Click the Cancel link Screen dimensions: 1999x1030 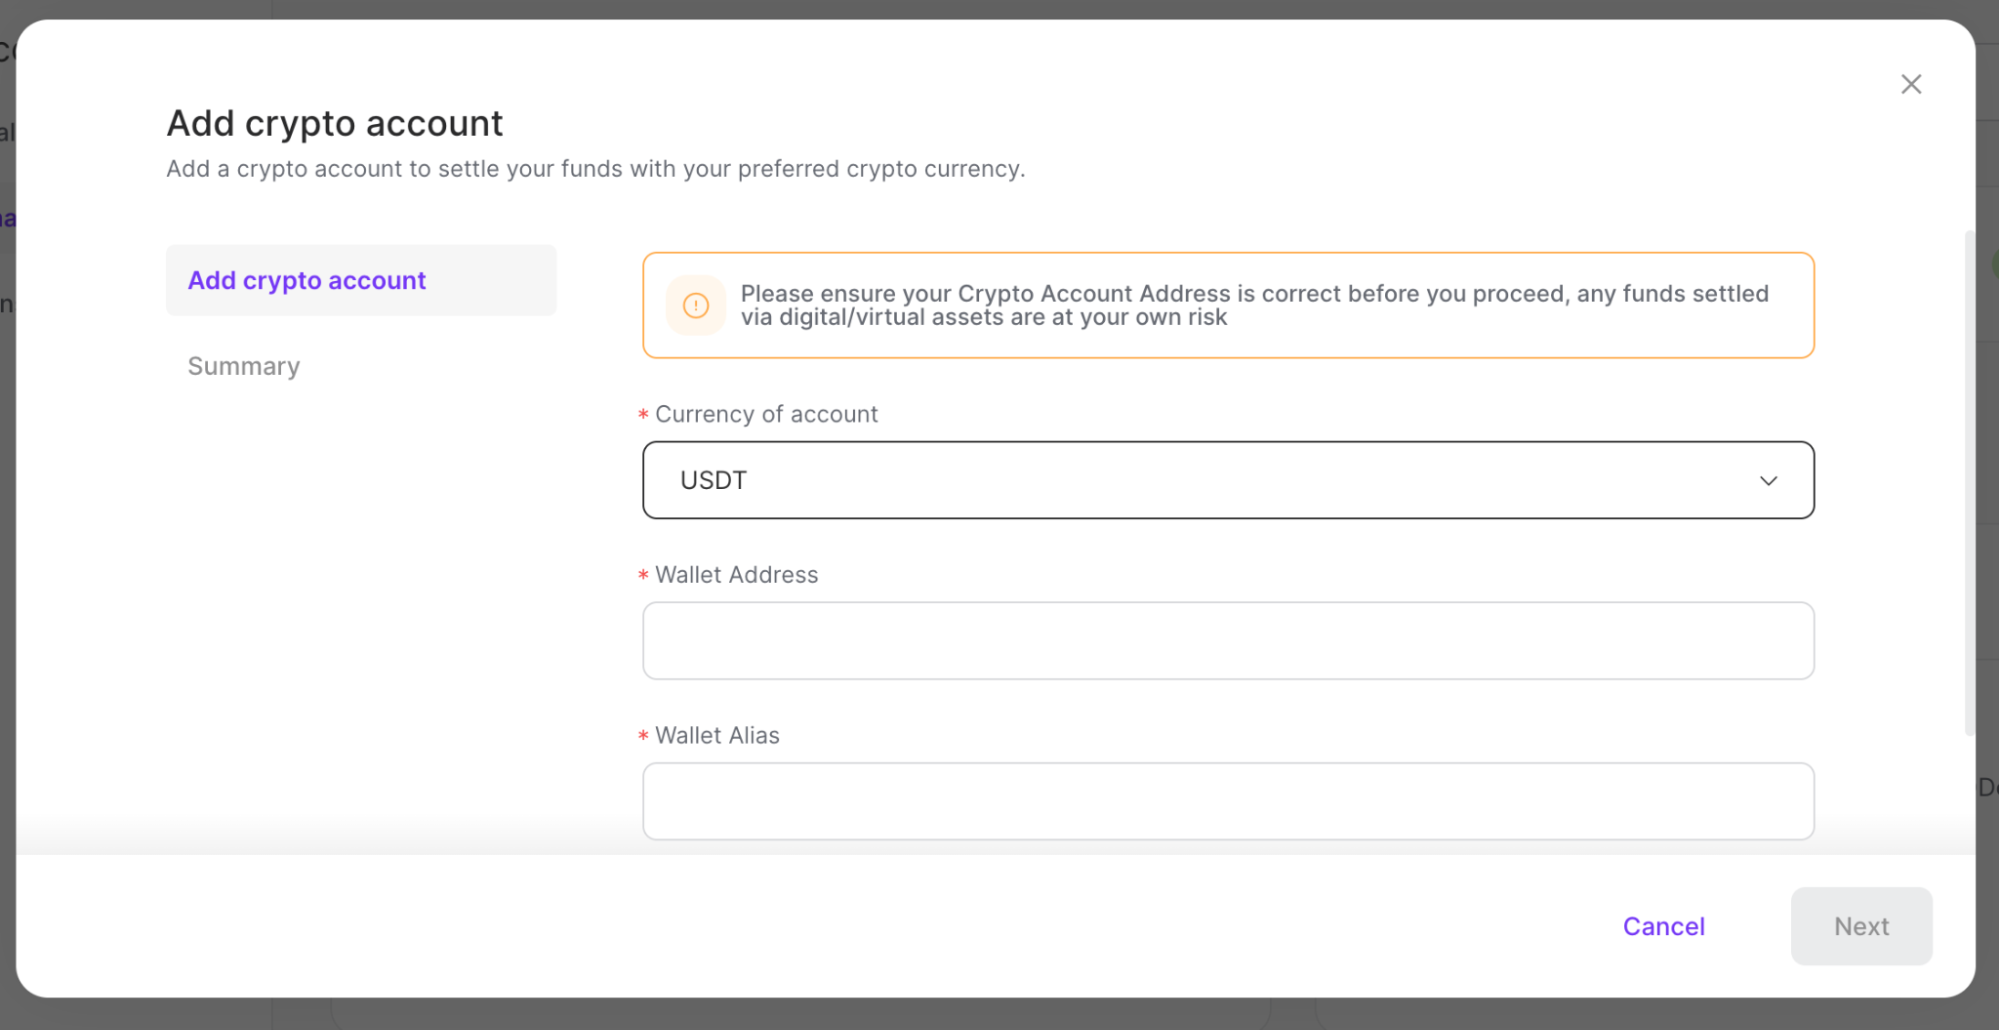1663,926
